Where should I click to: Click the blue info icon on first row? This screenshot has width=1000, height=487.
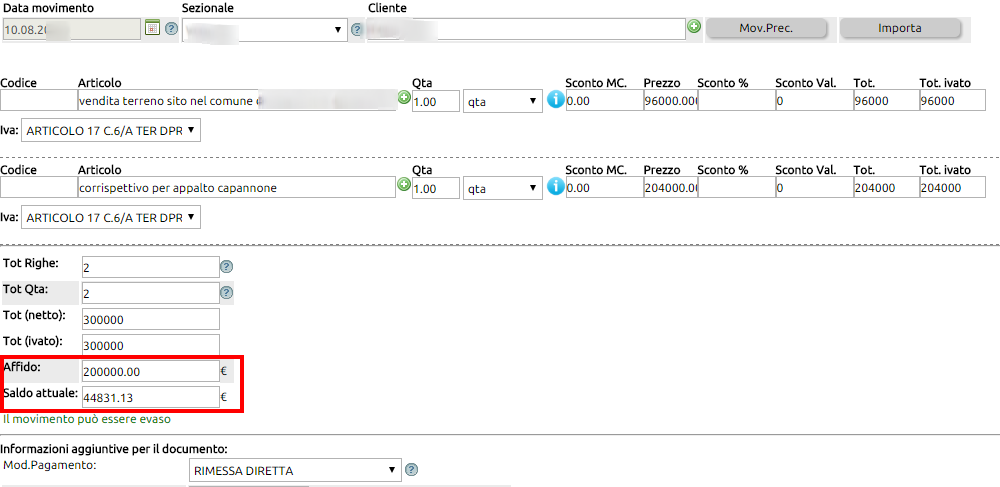coord(556,99)
